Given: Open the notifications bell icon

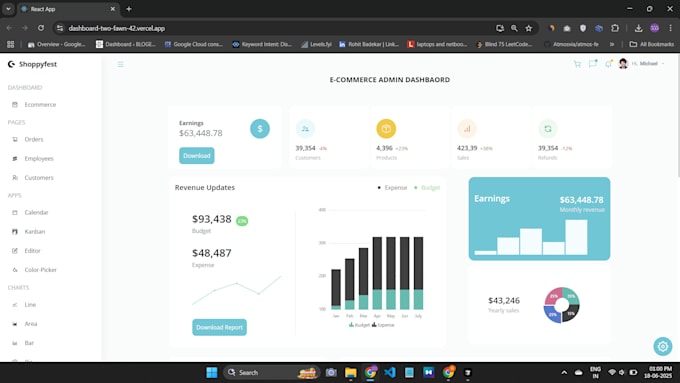Looking at the screenshot, I should click(608, 64).
